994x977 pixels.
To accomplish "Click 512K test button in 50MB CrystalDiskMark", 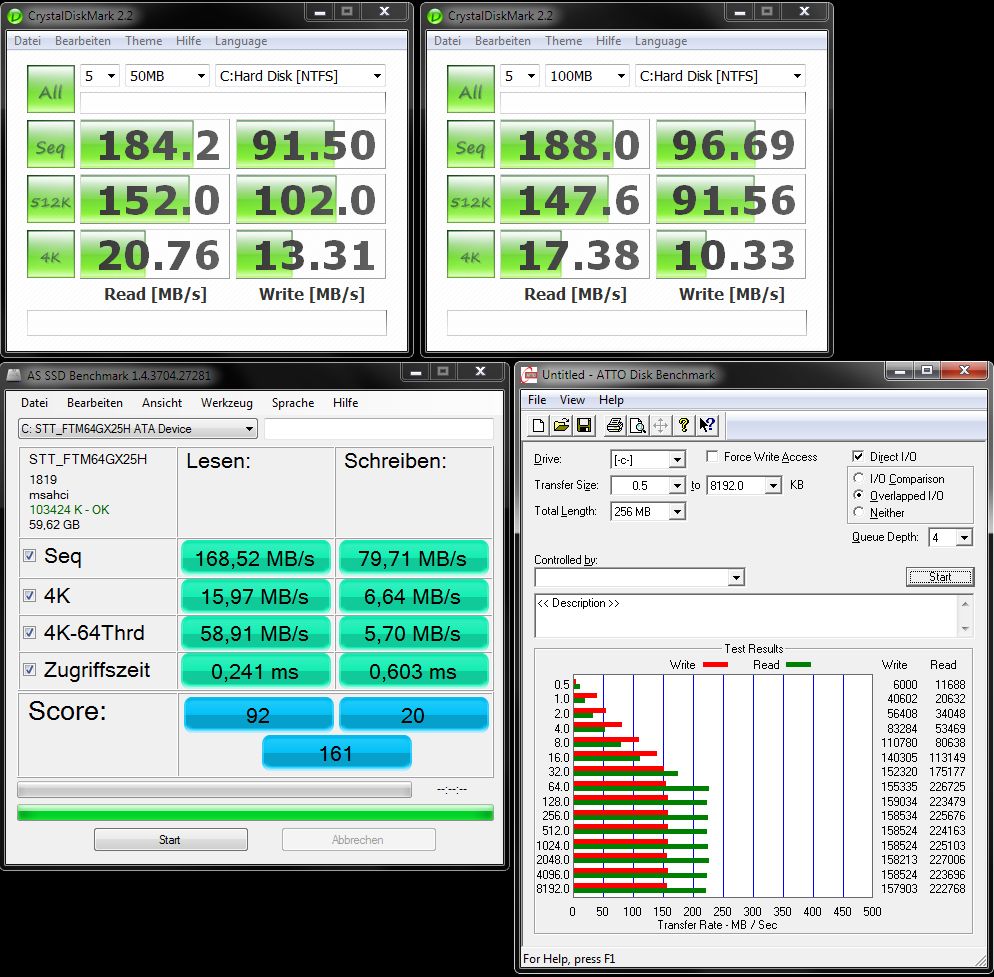I will click(51, 200).
